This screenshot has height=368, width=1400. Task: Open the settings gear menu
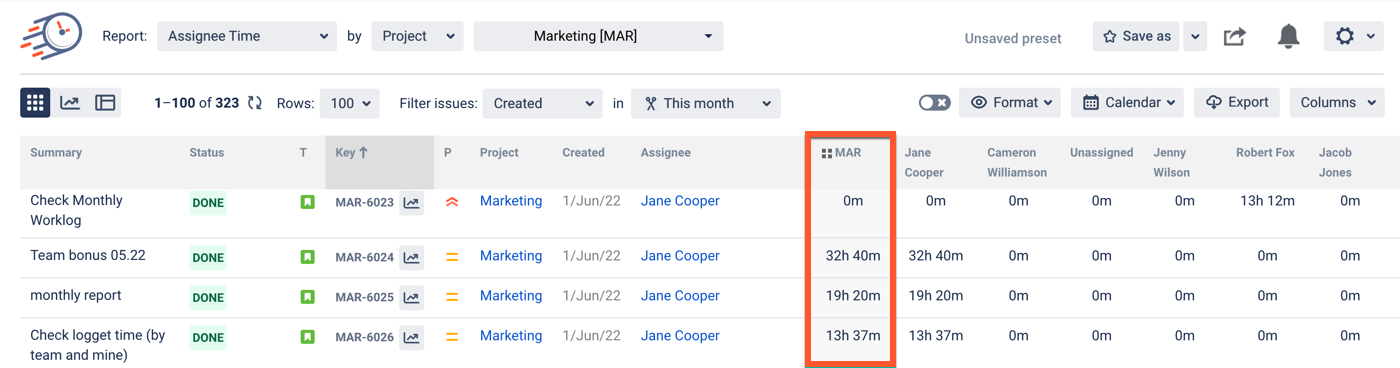[1353, 36]
